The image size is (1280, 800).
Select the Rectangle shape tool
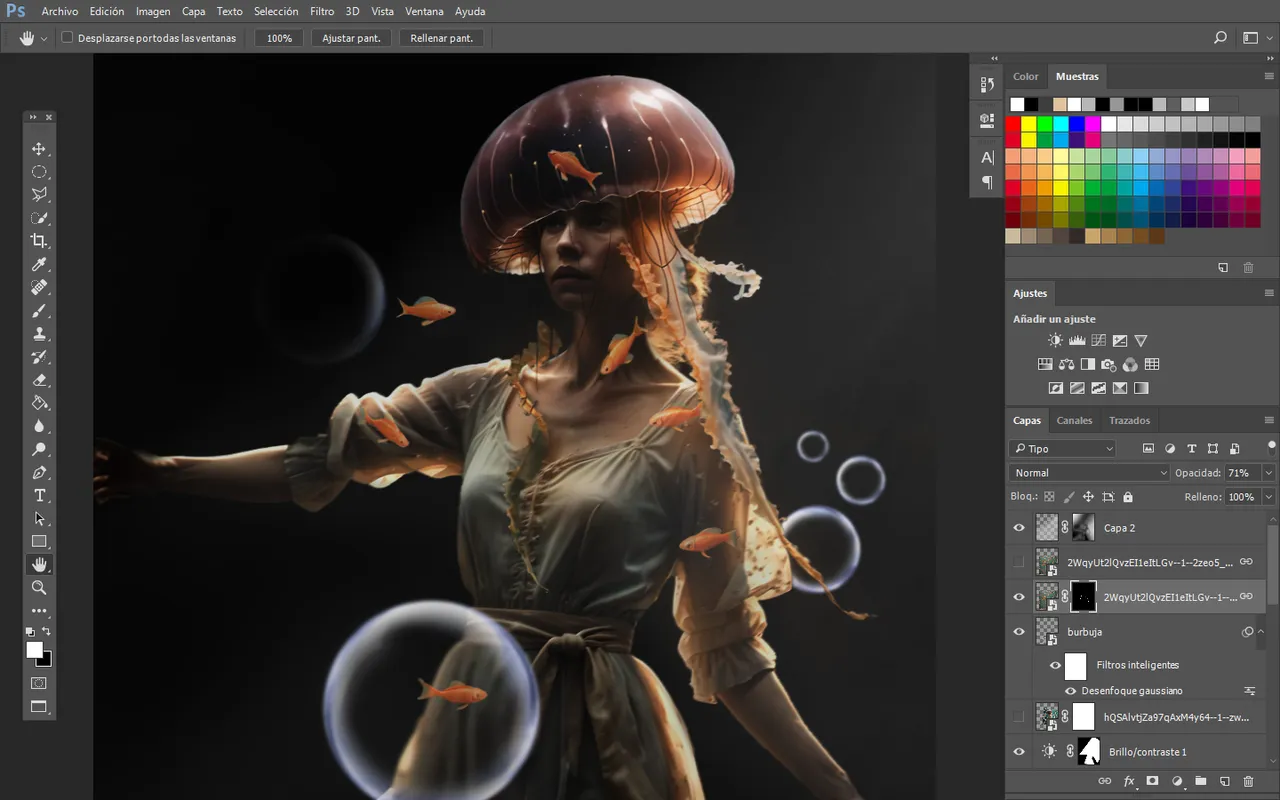coord(39,541)
